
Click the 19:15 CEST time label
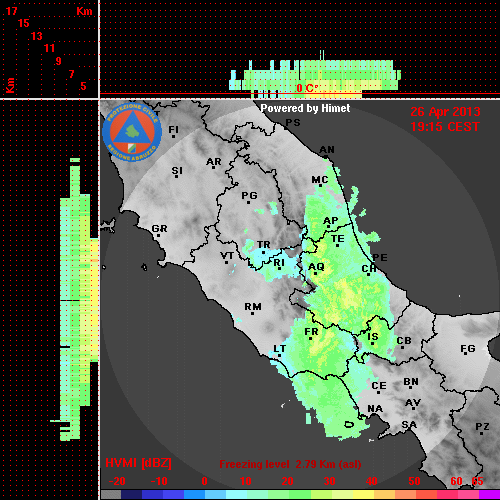(x=445, y=127)
